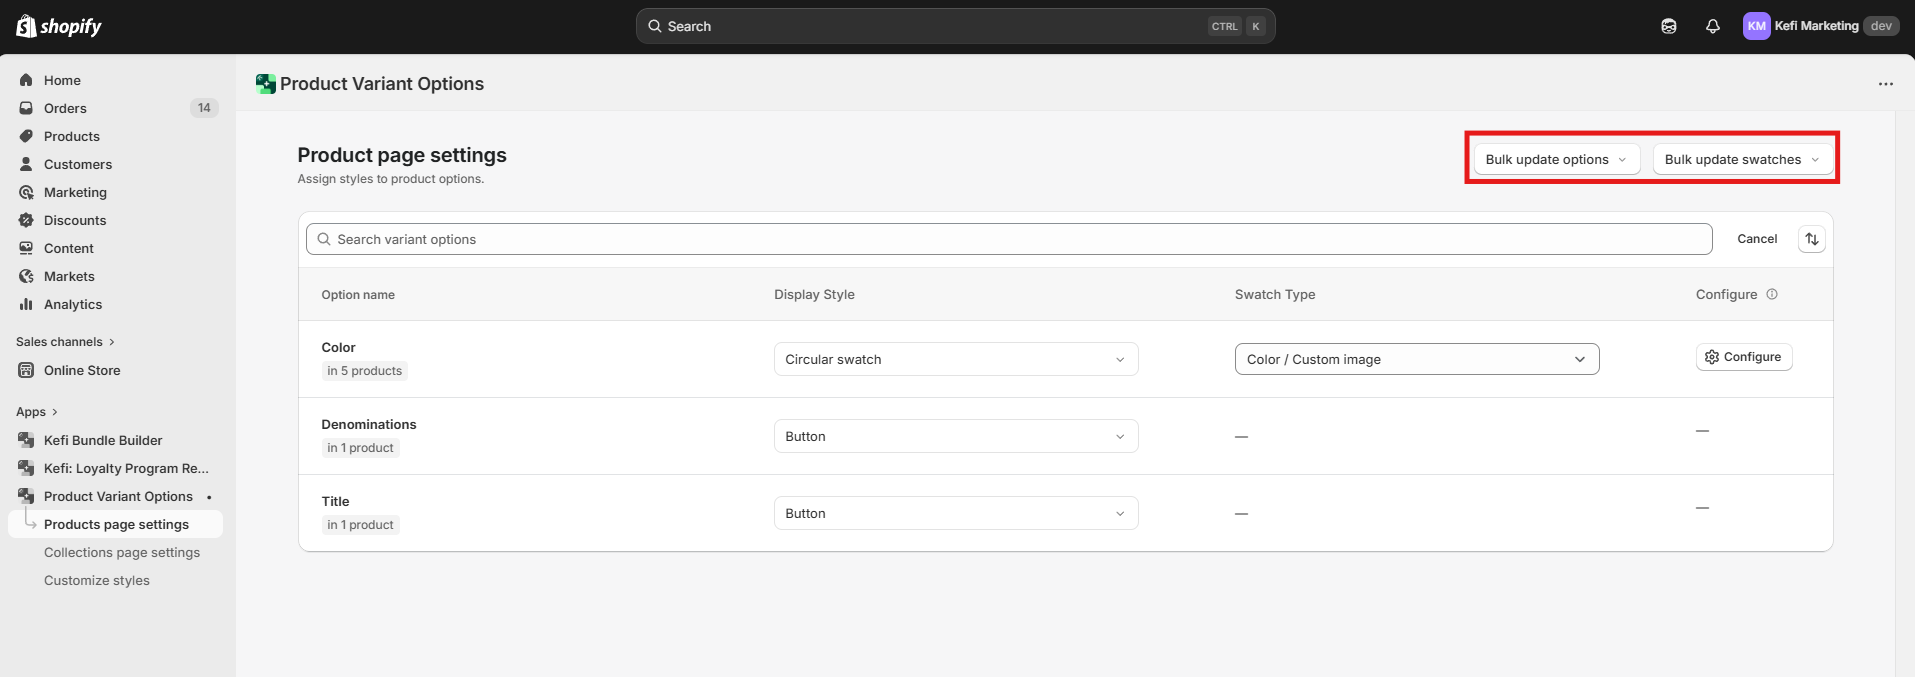Screen dimensions: 1915x677
Task: Open the three-dot more actions menu
Action: (1885, 84)
